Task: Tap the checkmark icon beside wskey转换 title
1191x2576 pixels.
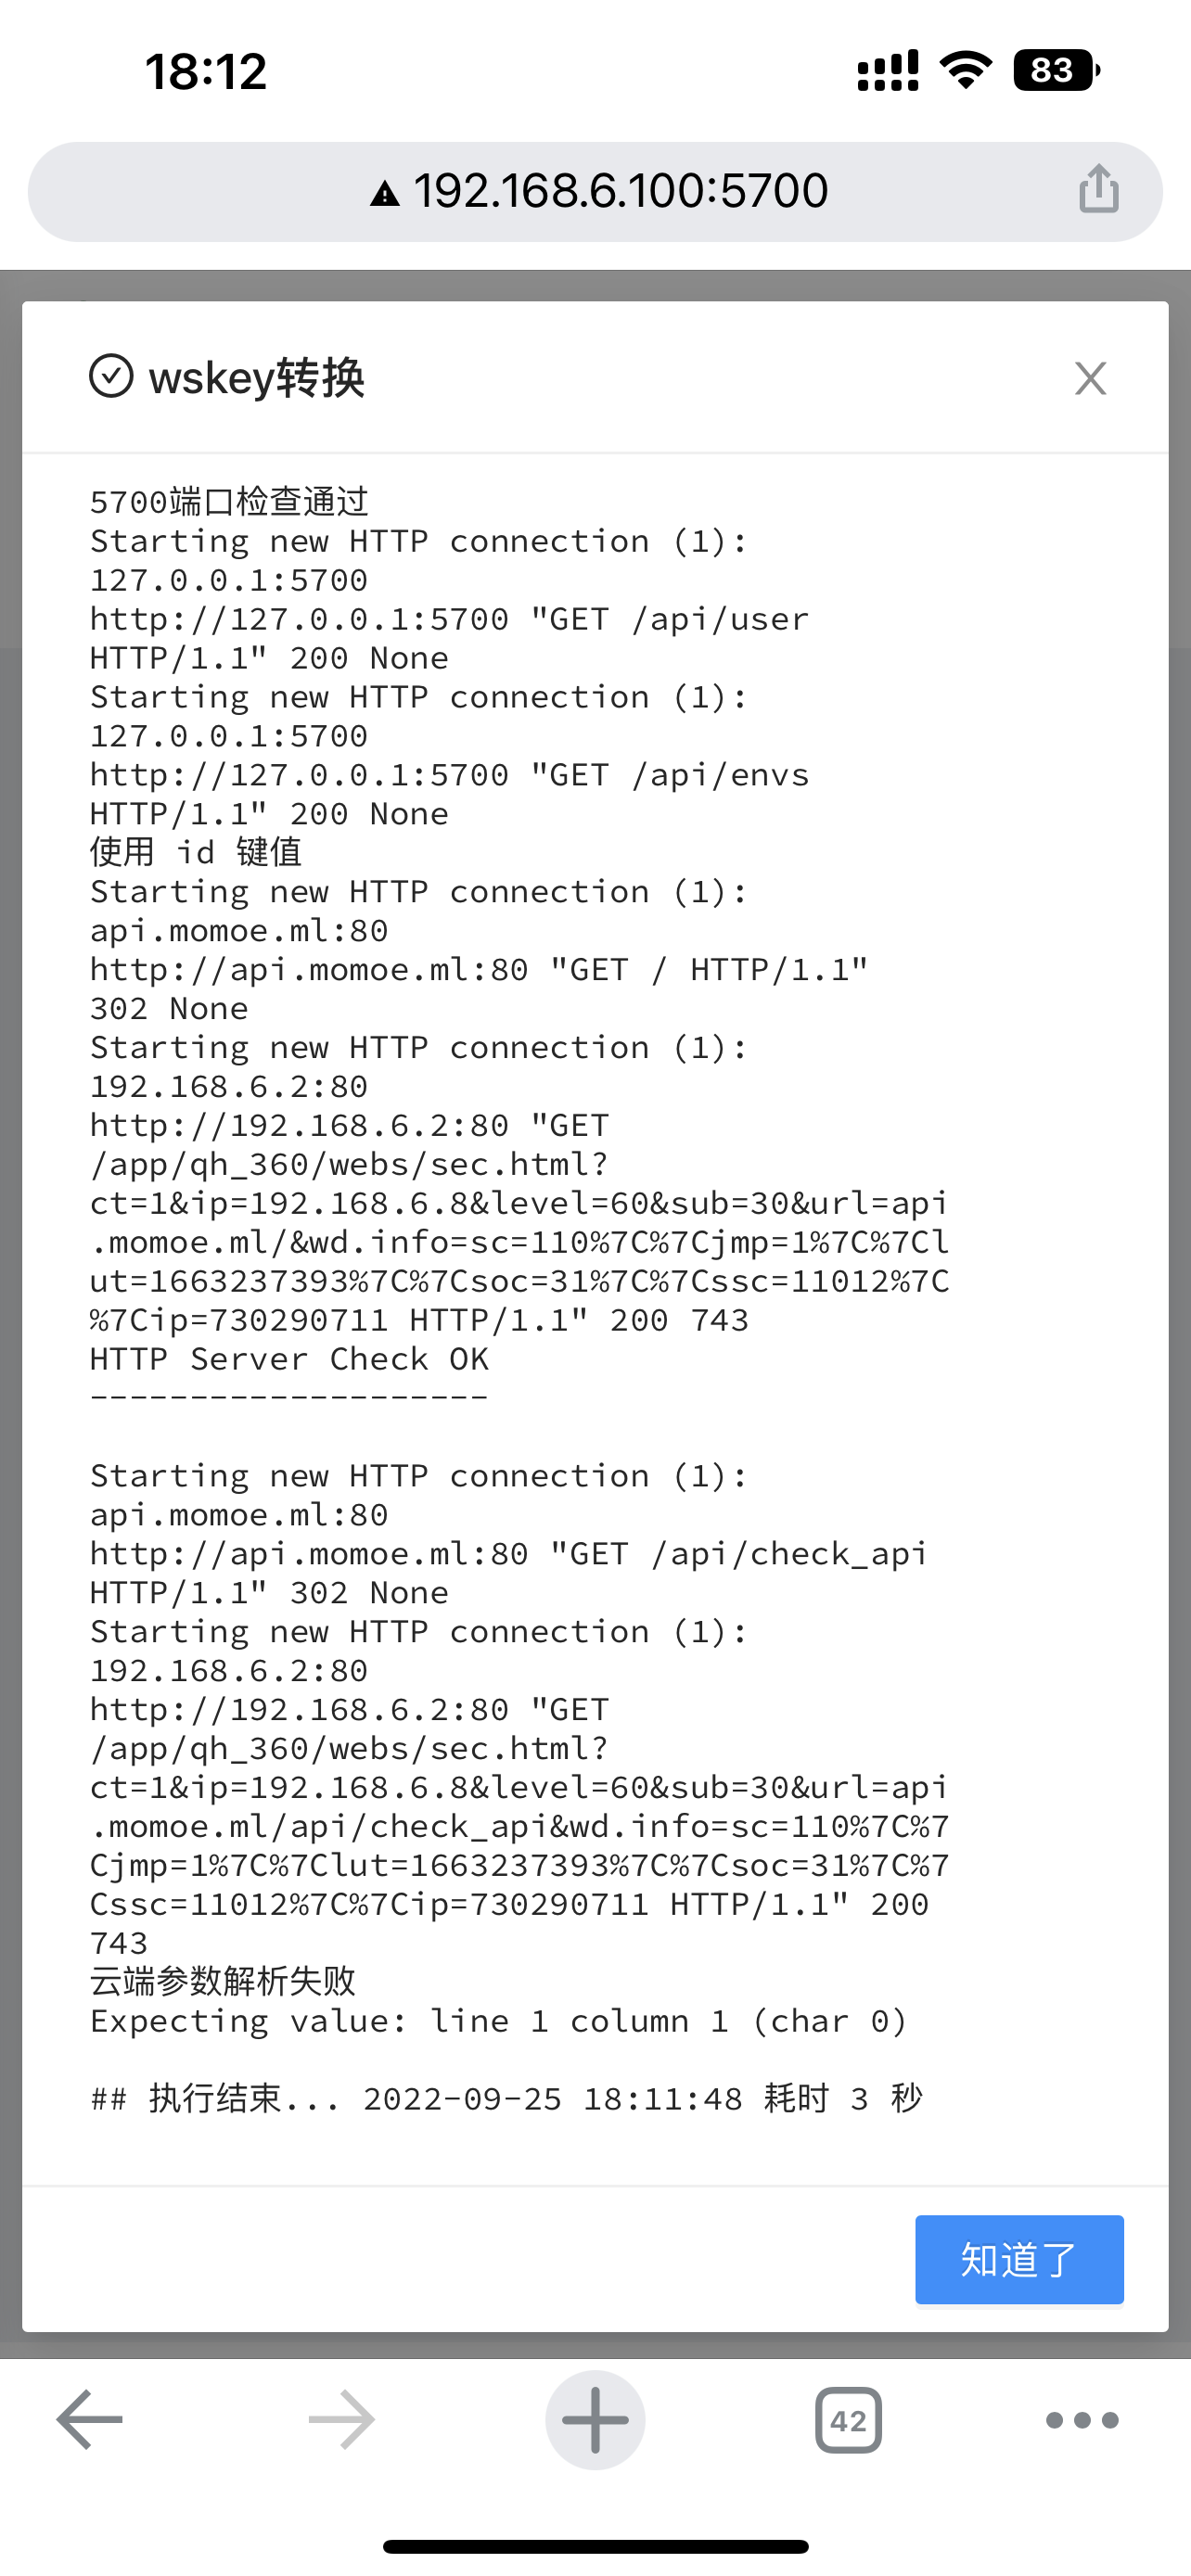Action: [112, 378]
